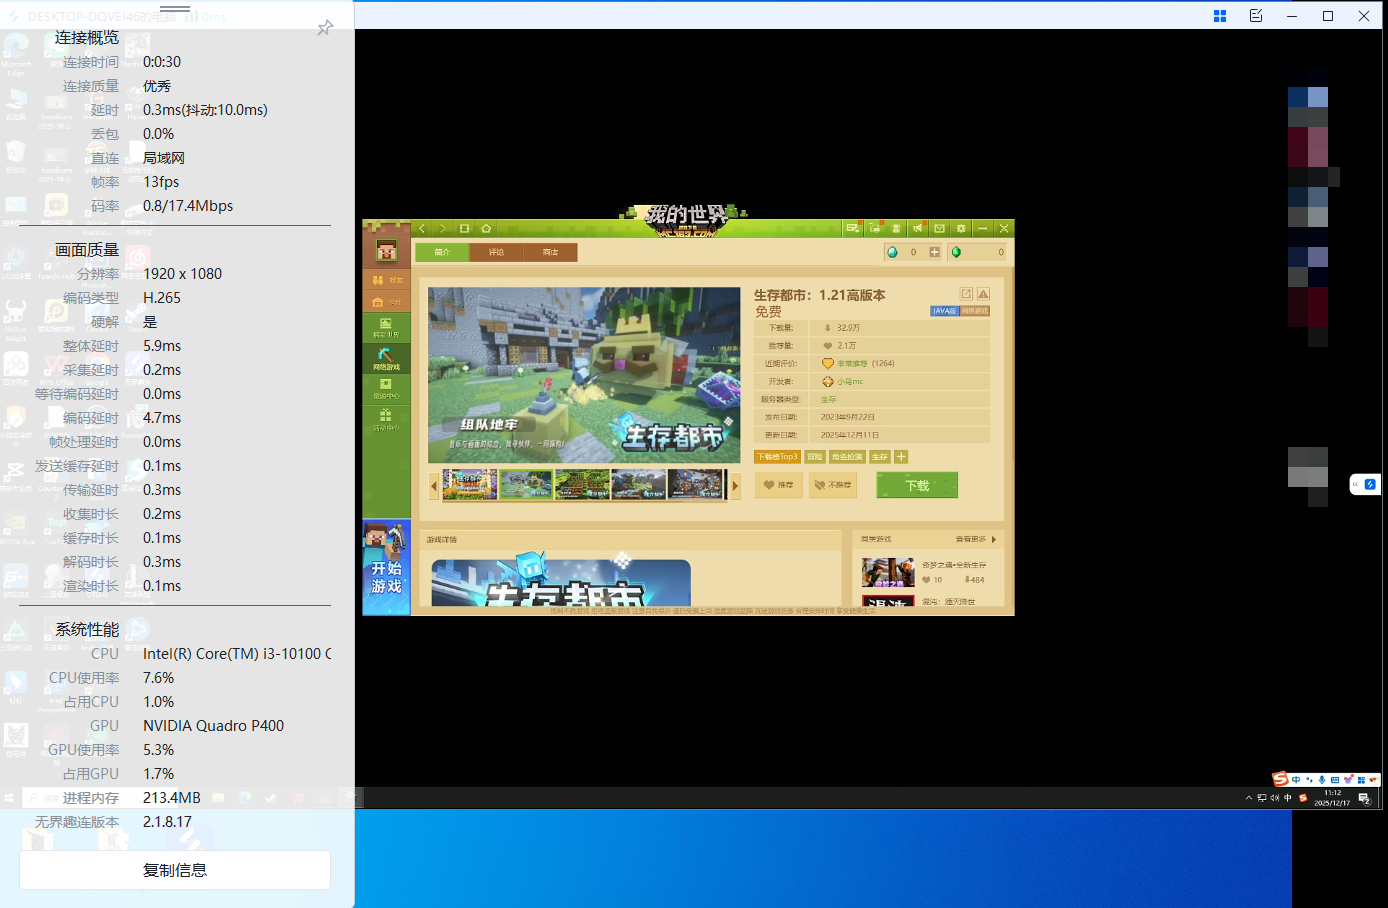
Task: Open the blue grid menu in the title bar
Action: (x=1220, y=16)
